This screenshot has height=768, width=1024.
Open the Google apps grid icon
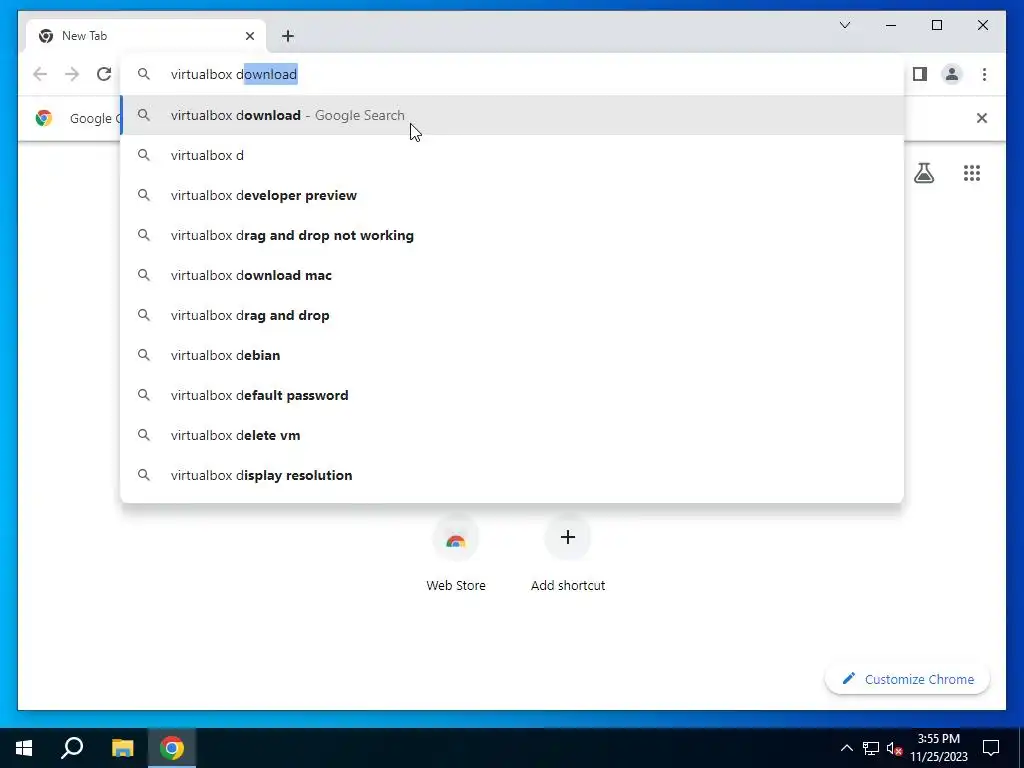click(x=972, y=173)
